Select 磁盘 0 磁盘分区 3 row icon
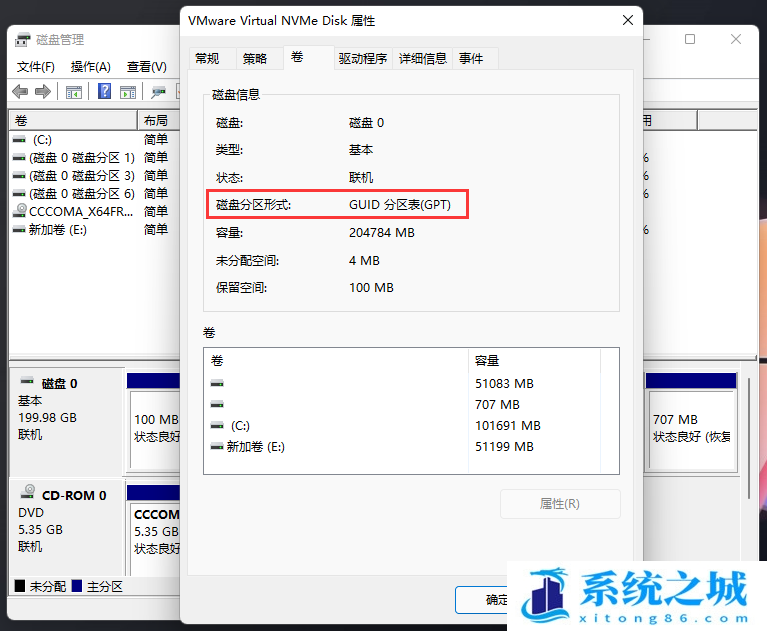This screenshot has width=767, height=631. click(19, 176)
